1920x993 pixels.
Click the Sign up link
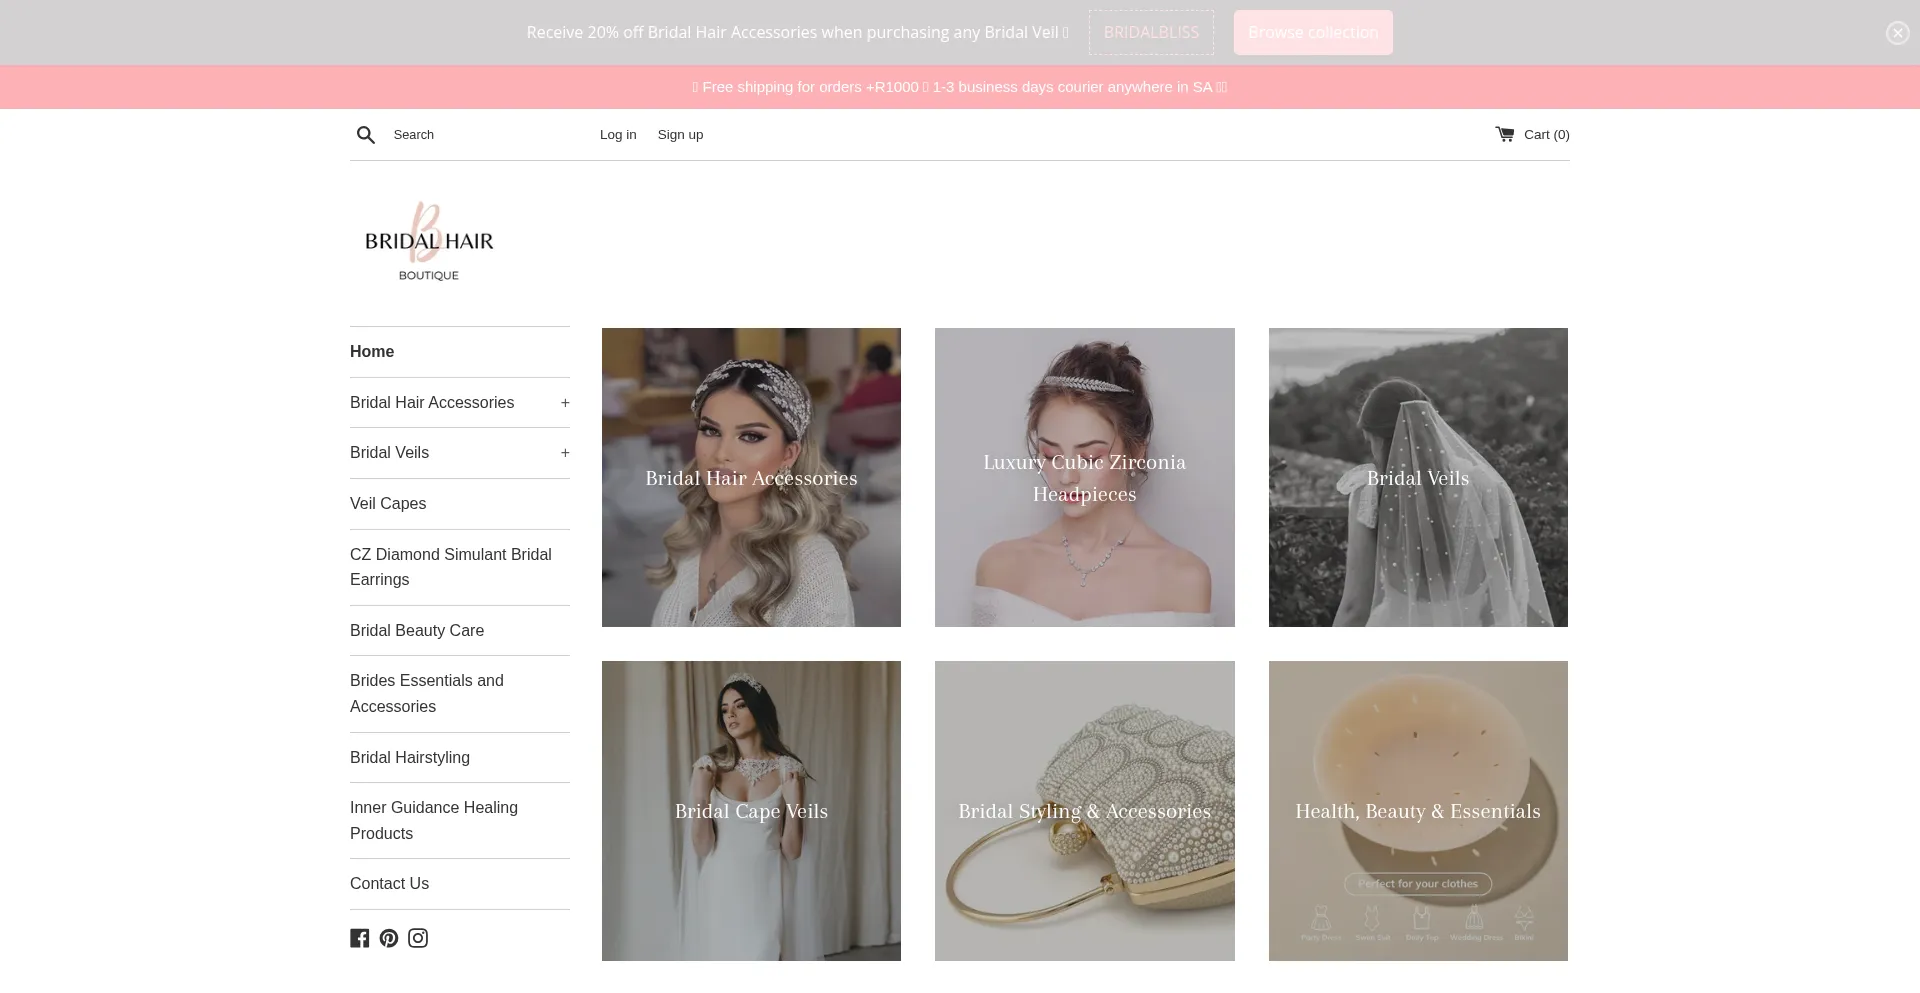coord(680,135)
